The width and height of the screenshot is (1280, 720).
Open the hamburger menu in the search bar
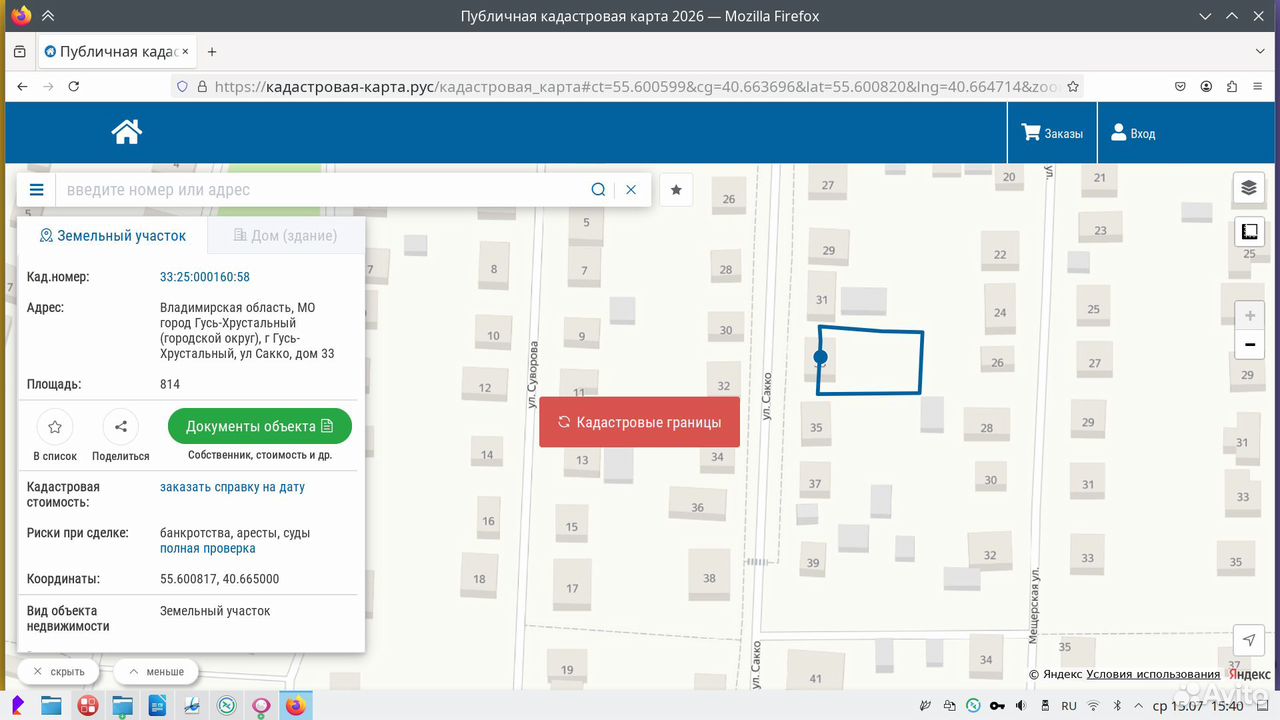coord(37,190)
